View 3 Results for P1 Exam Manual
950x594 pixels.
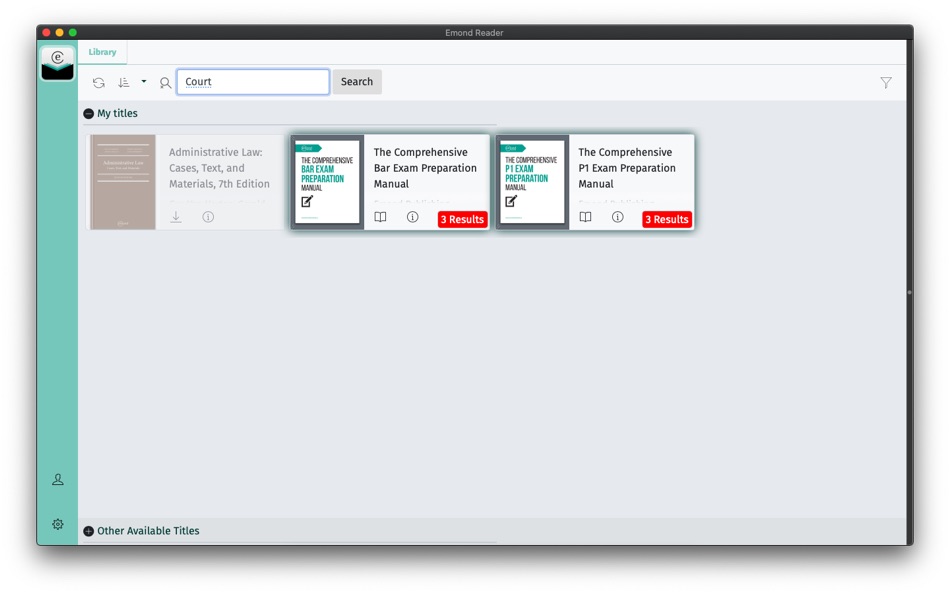point(667,219)
